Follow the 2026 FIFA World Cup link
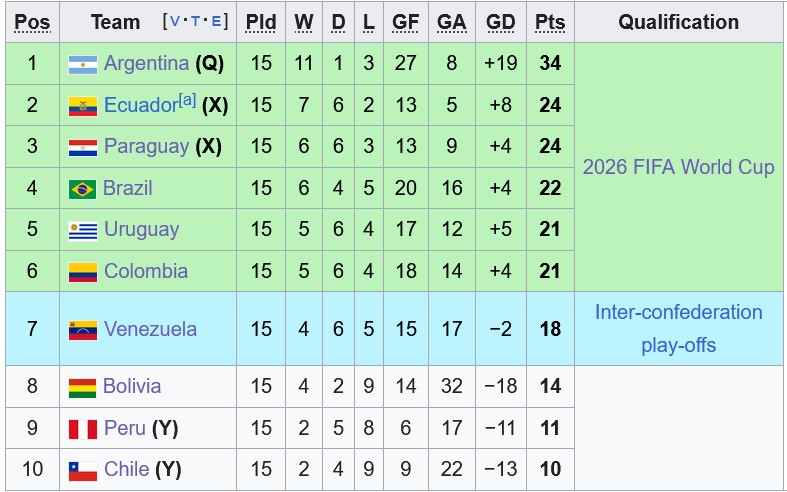This screenshot has width=787, height=492. point(678,167)
